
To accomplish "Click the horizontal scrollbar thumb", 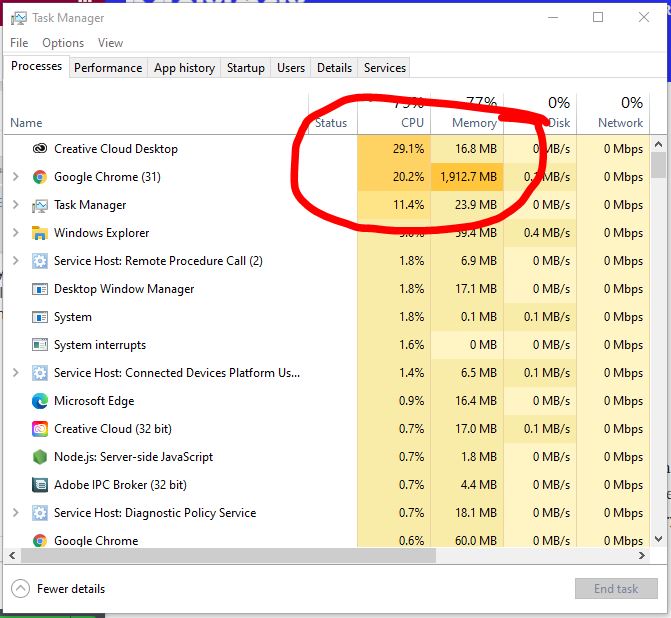I will 229,556.
